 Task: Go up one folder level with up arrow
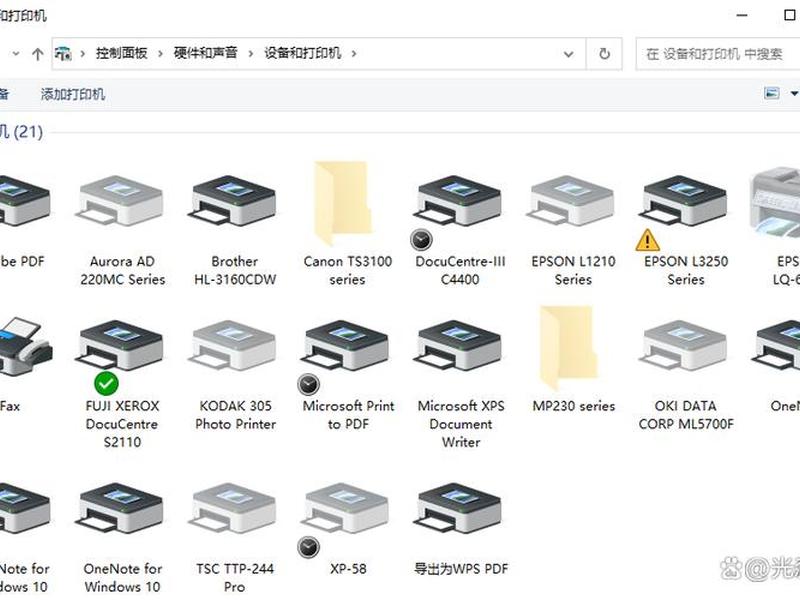click(x=37, y=54)
